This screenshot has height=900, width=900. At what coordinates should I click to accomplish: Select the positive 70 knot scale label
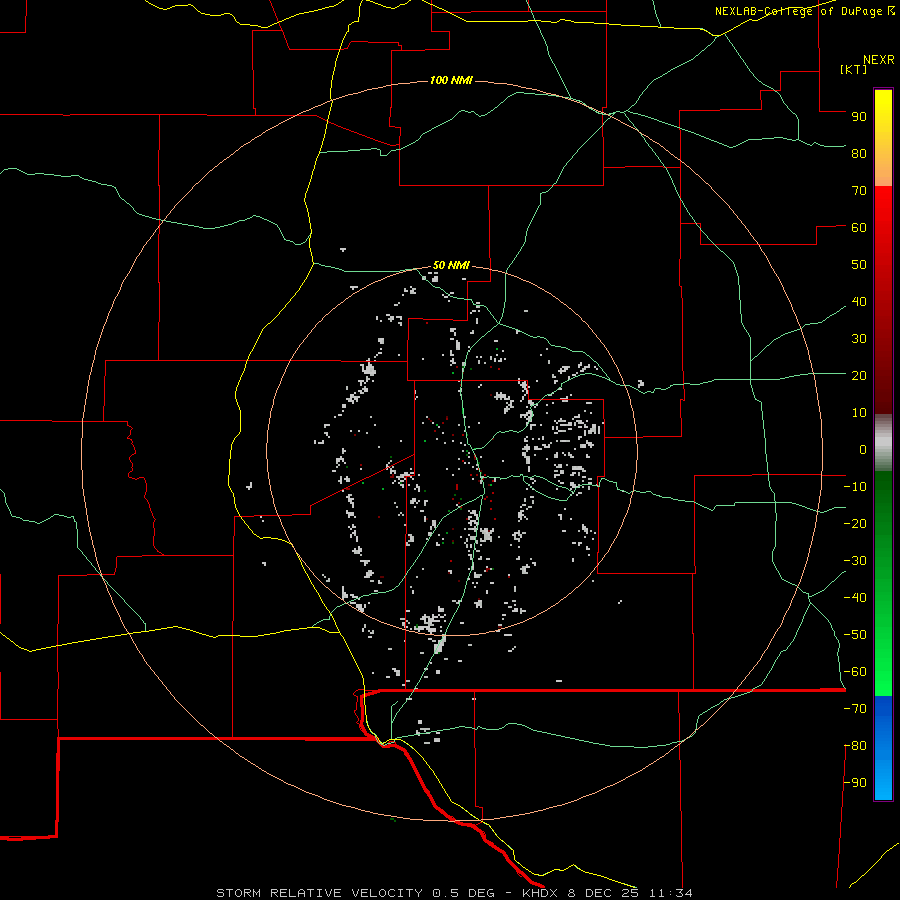pyautogui.click(x=859, y=191)
